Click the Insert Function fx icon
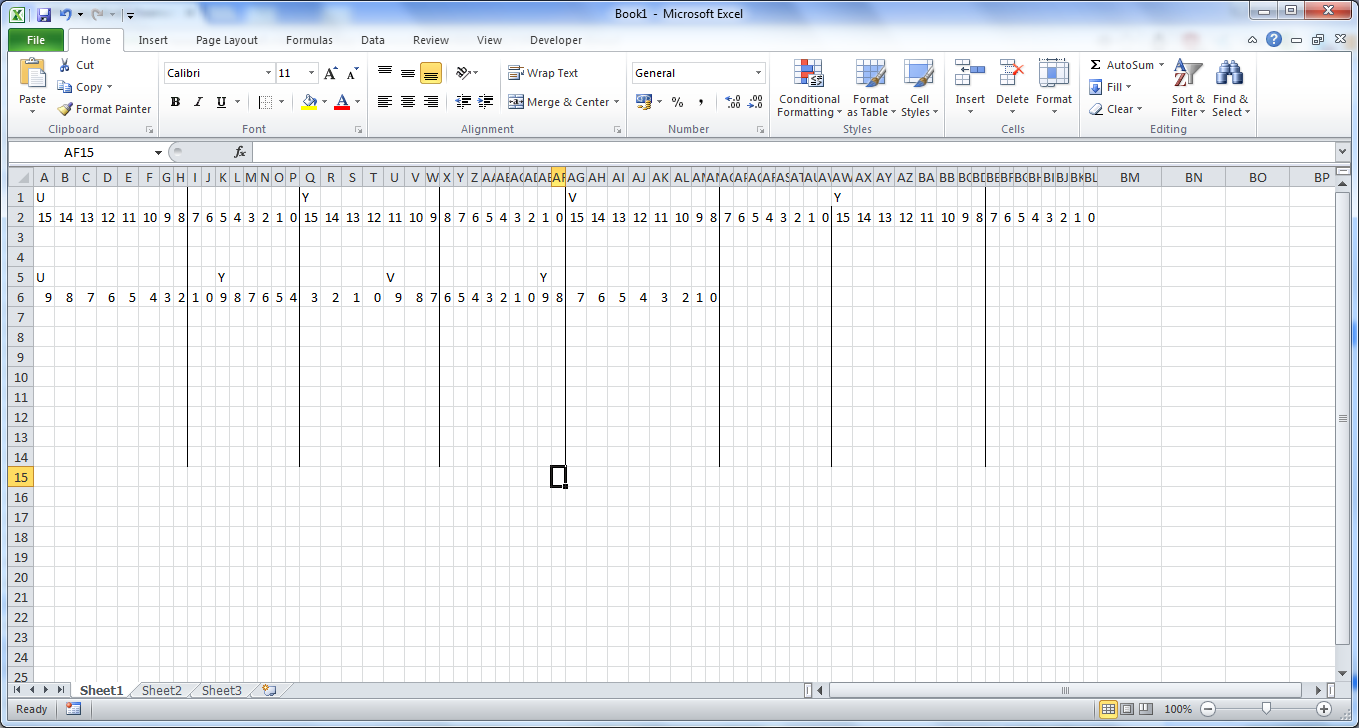 (x=240, y=152)
